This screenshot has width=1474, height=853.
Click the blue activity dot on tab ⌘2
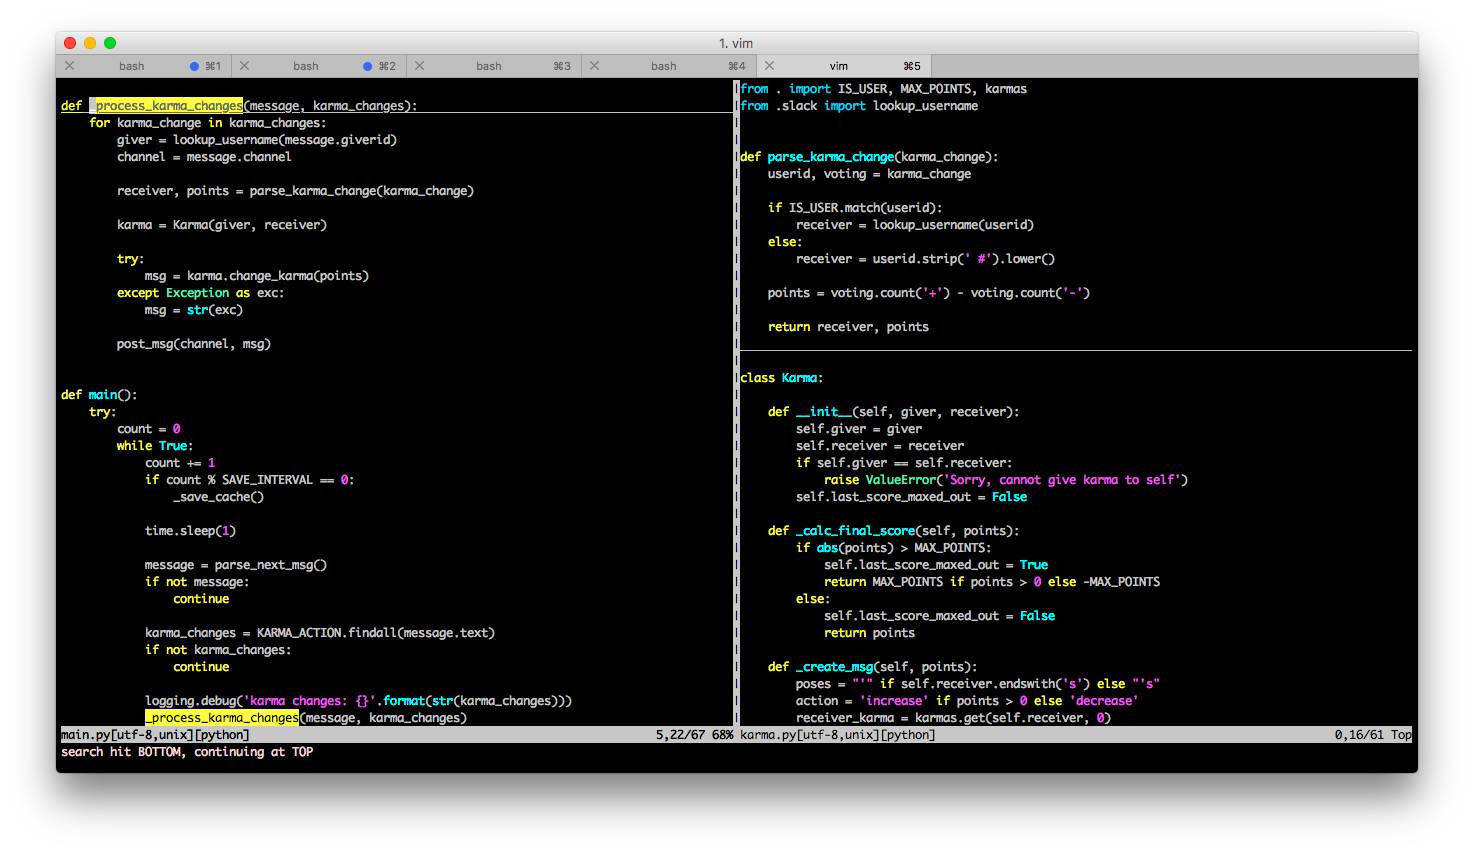tap(368, 66)
